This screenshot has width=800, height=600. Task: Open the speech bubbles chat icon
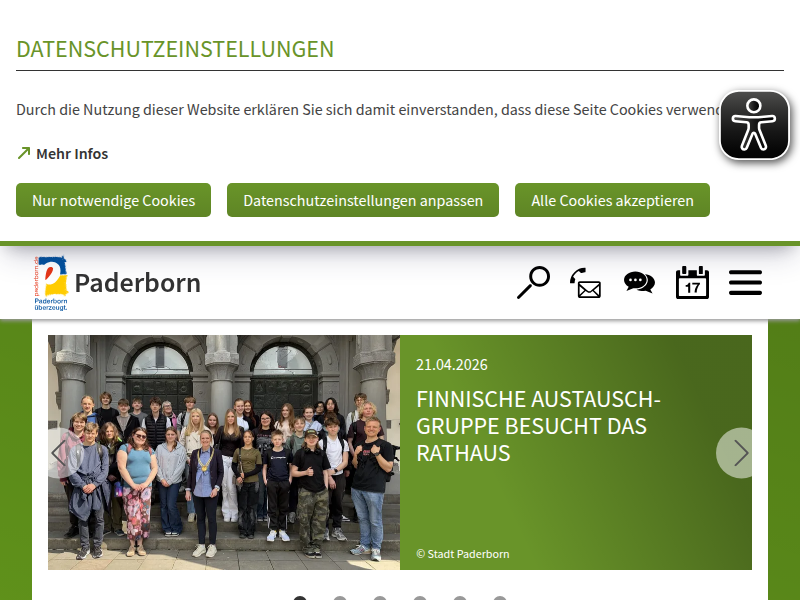[x=639, y=283]
